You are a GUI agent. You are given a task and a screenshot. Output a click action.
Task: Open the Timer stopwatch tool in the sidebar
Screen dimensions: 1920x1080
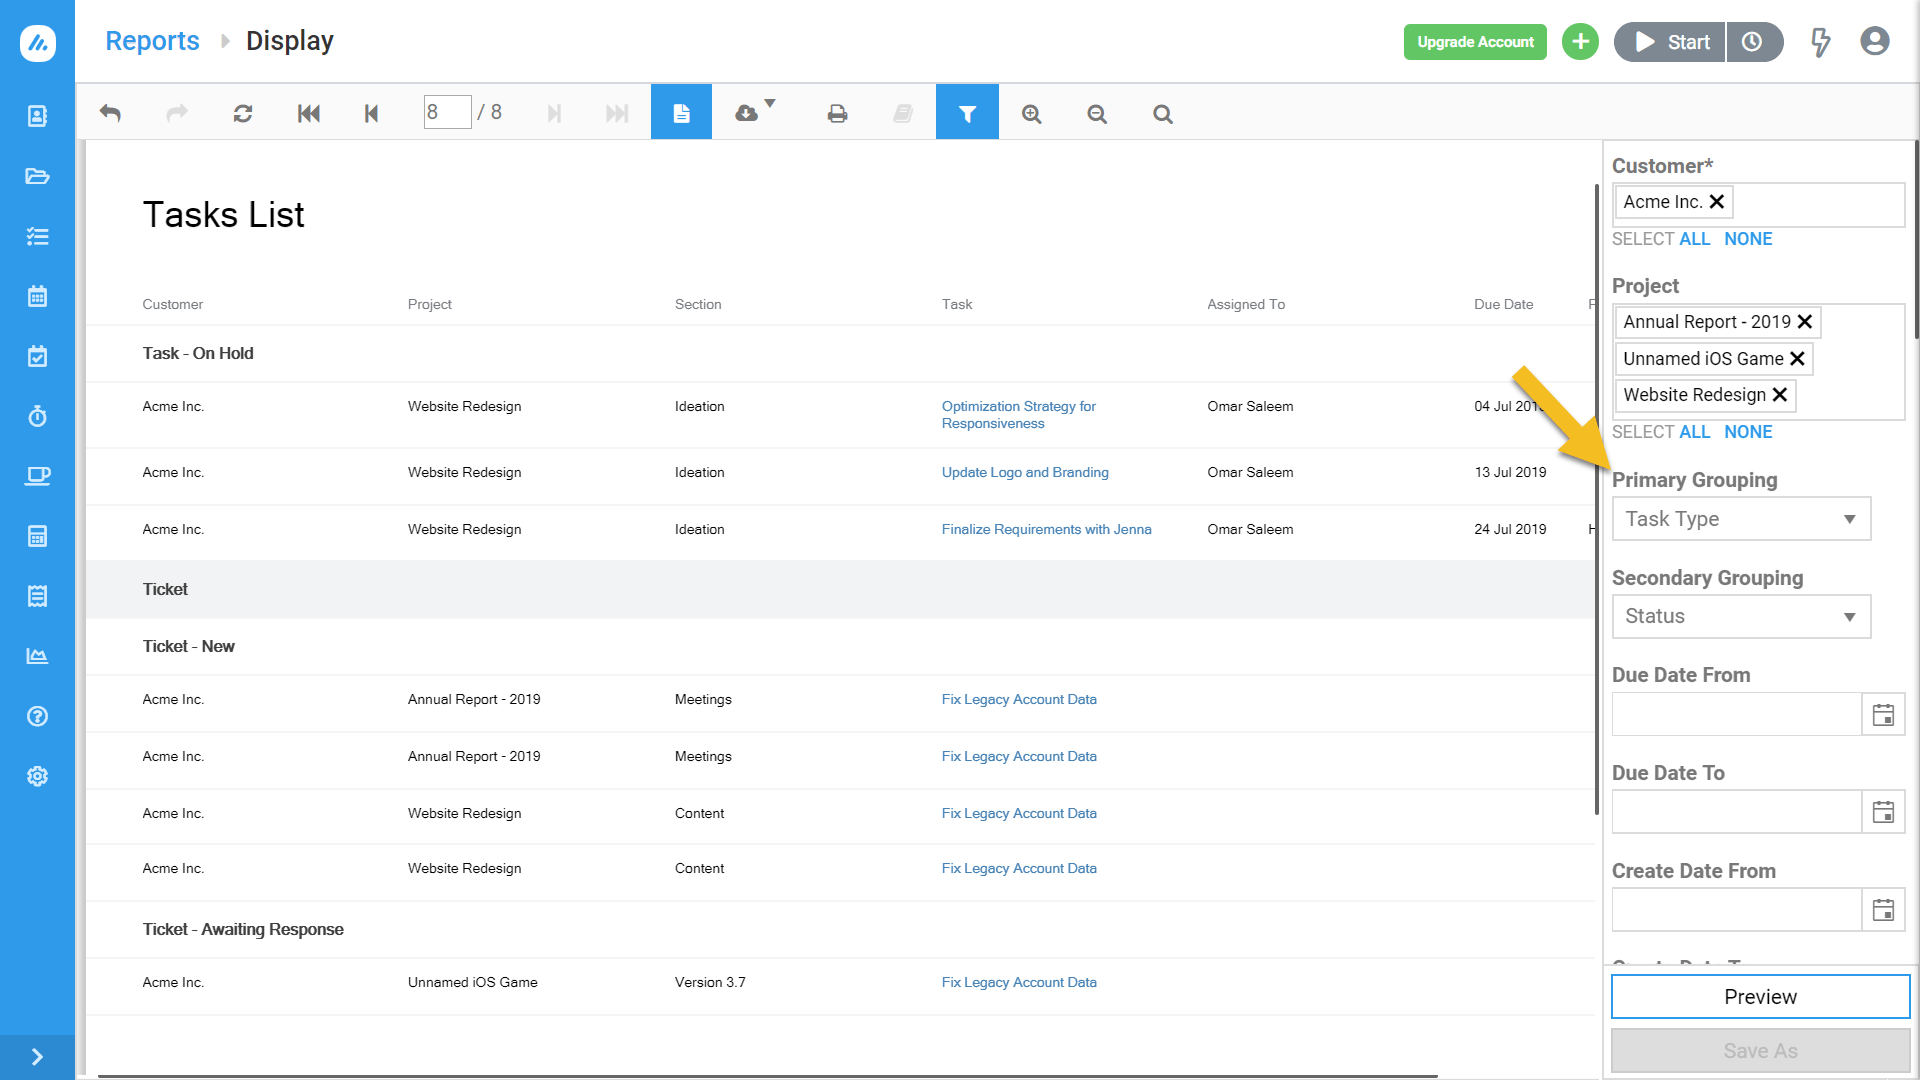(37, 416)
